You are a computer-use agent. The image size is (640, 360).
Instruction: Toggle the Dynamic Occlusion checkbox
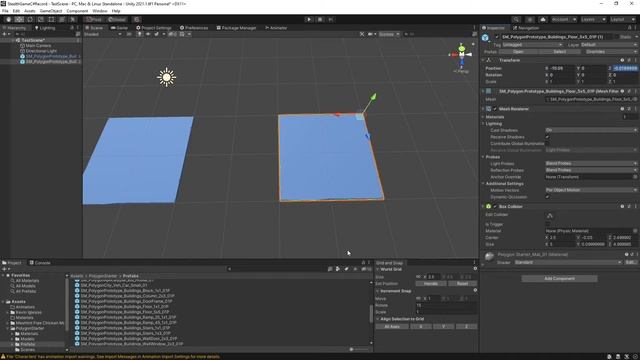(547, 197)
